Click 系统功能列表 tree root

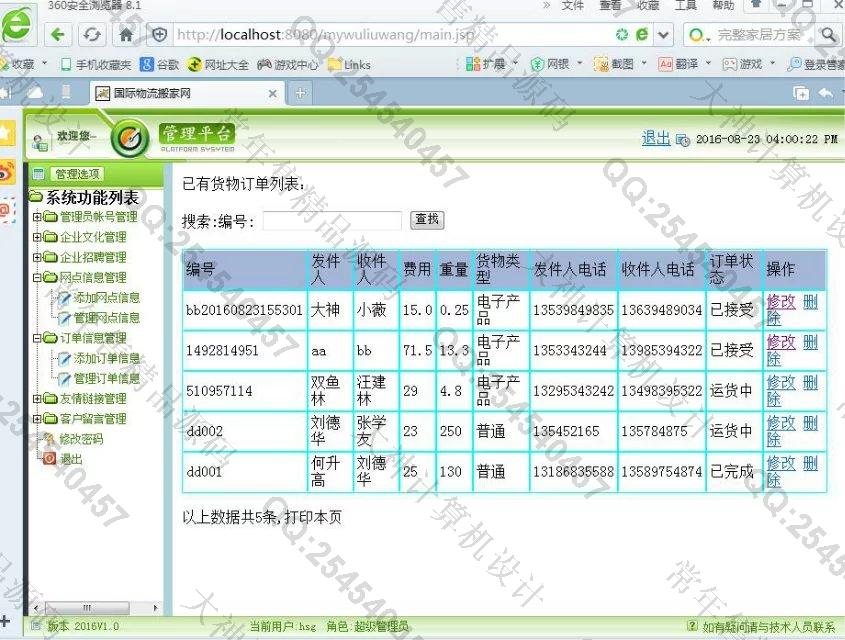92,198
